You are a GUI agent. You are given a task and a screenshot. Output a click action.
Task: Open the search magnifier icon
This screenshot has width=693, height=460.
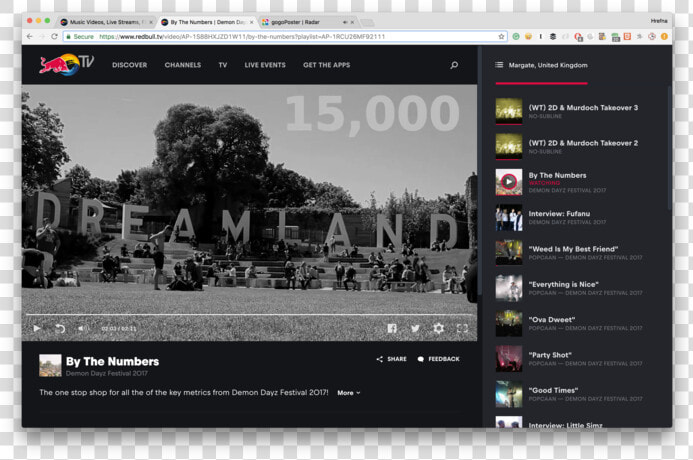454,65
